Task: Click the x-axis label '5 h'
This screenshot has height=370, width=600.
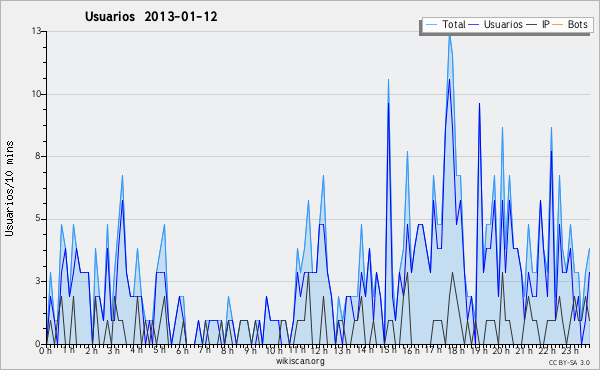Action: (x=159, y=350)
